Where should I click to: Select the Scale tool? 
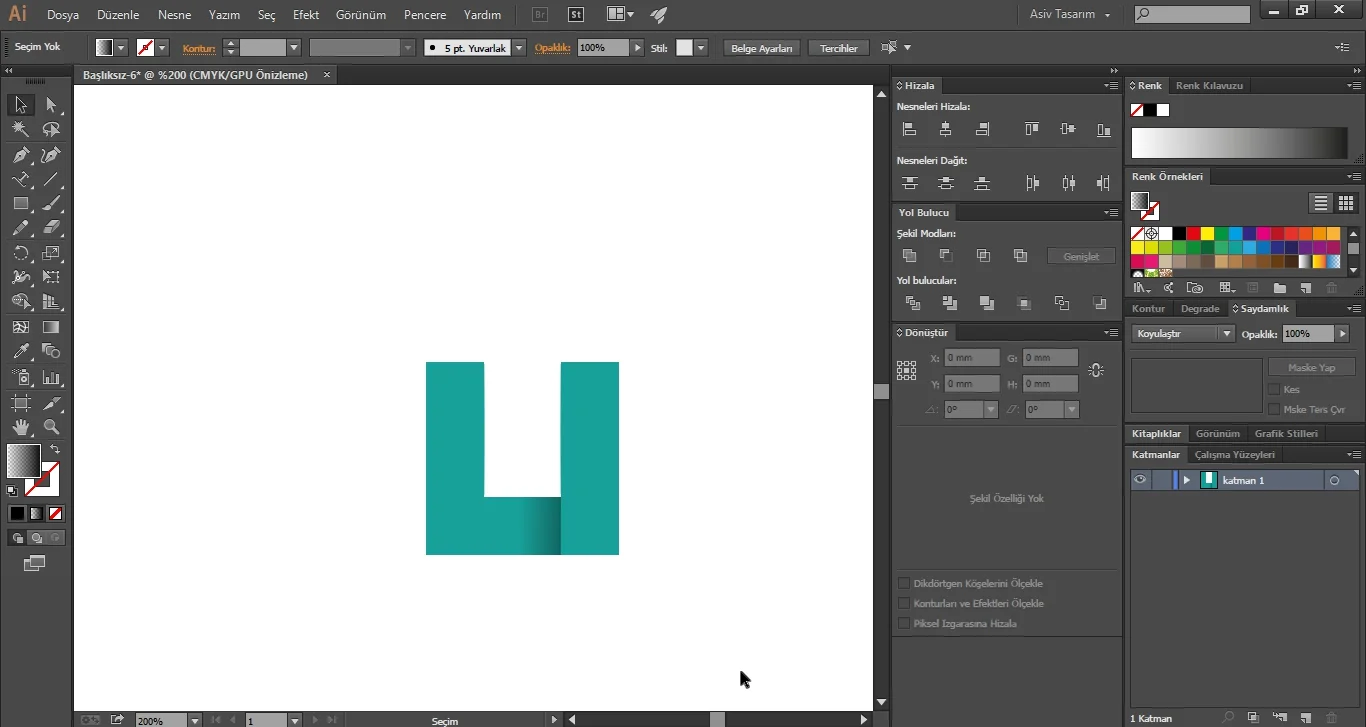pyautogui.click(x=51, y=253)
